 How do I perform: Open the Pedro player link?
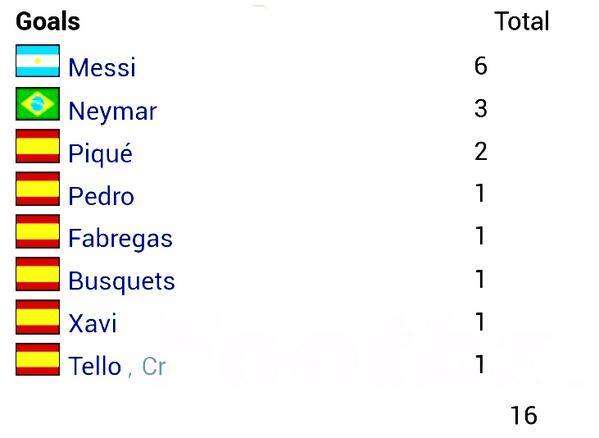coord(101,196)
